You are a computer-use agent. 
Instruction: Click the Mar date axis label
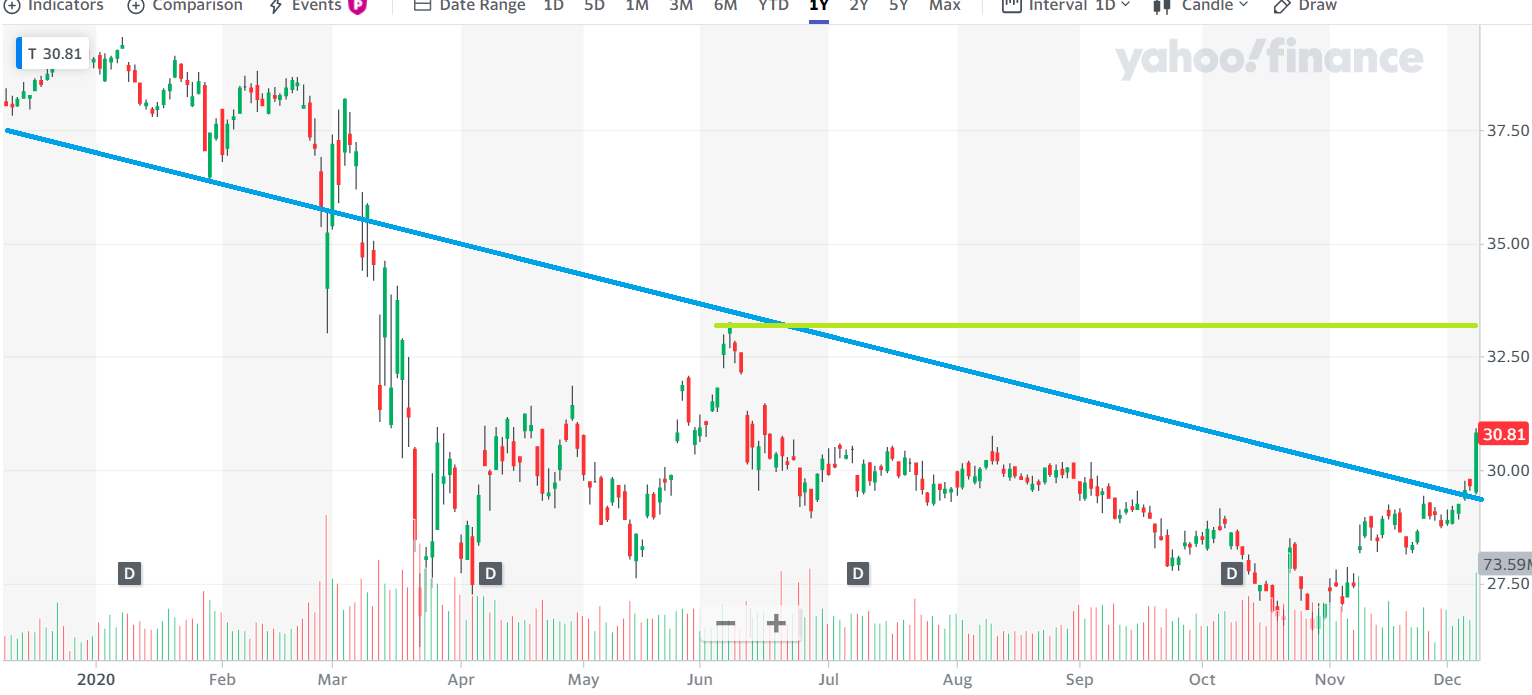click(x=331, y=679)
